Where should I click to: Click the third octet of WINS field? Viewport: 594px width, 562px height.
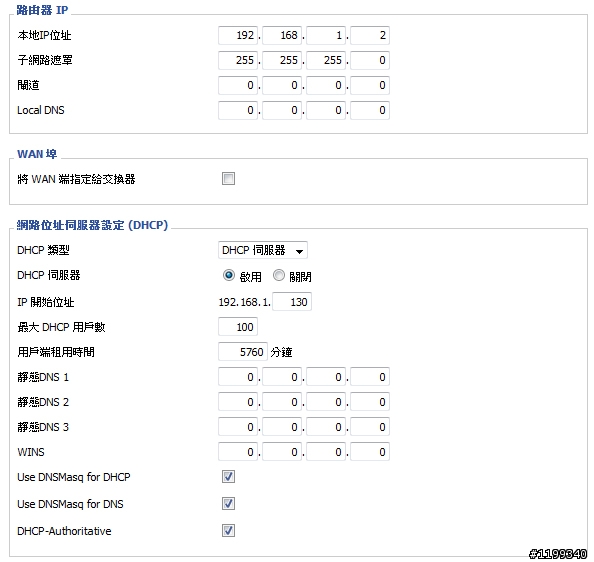(x=326, y=452)
